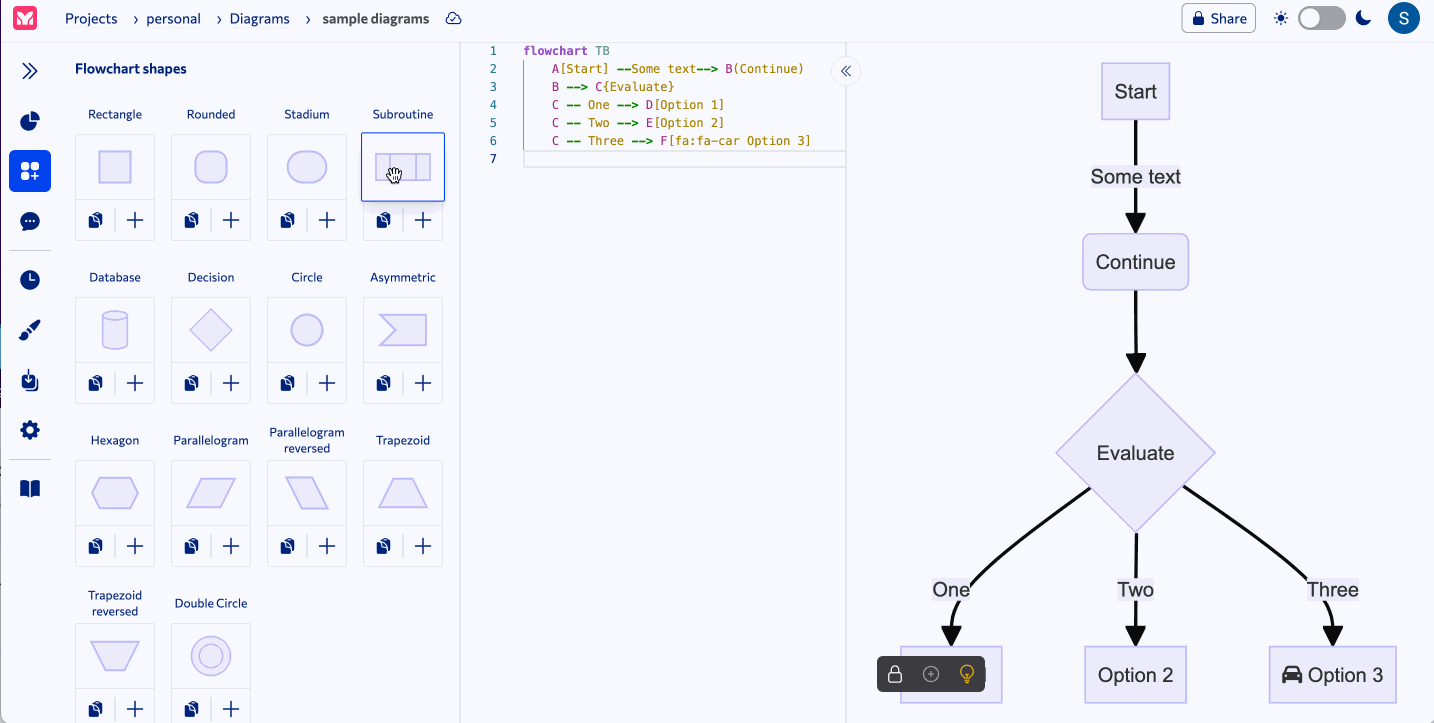Collapse the code editor panel chevron
1434x723 pixels.
[x=846, y=71]
